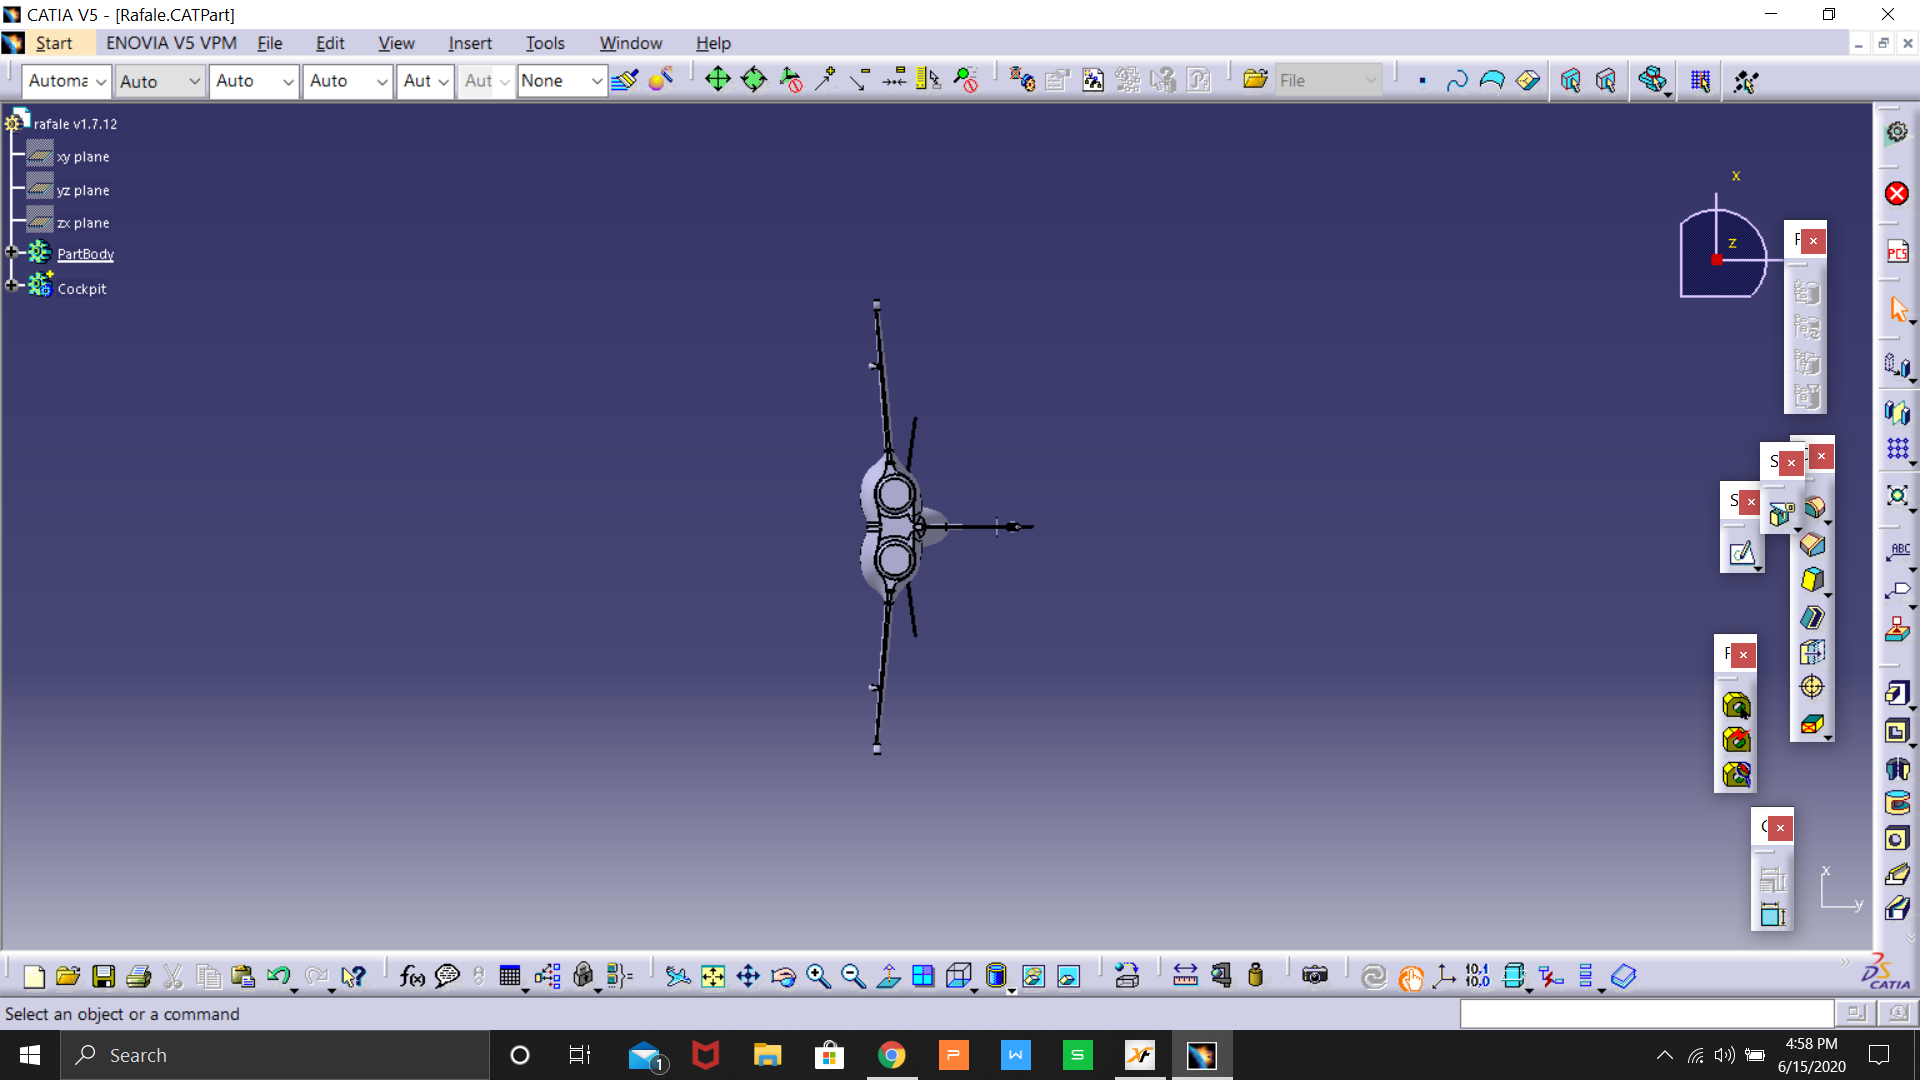Expand the PartBody tree node

[x=11, y=253]
